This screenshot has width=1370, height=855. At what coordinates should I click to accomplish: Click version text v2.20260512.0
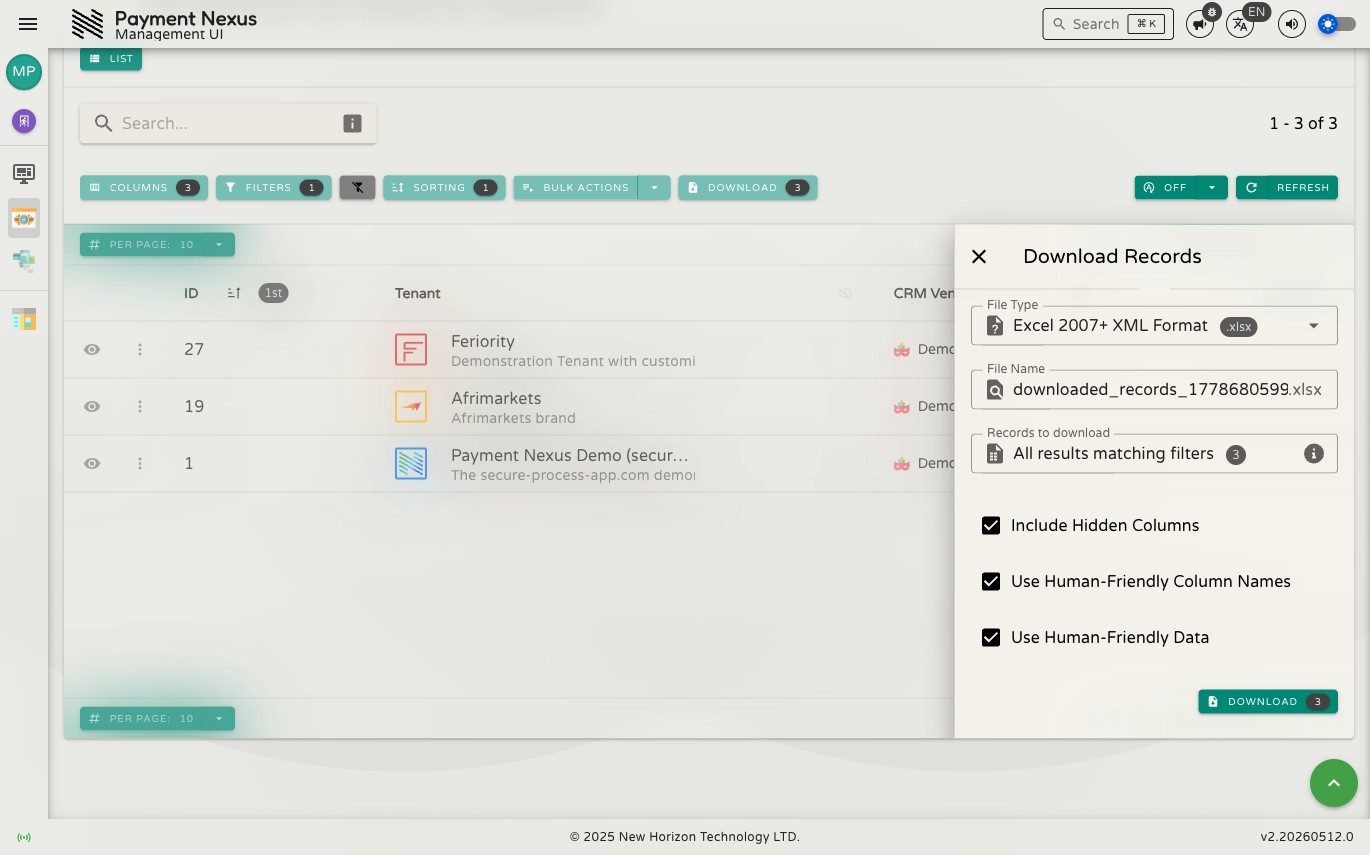1307,837
